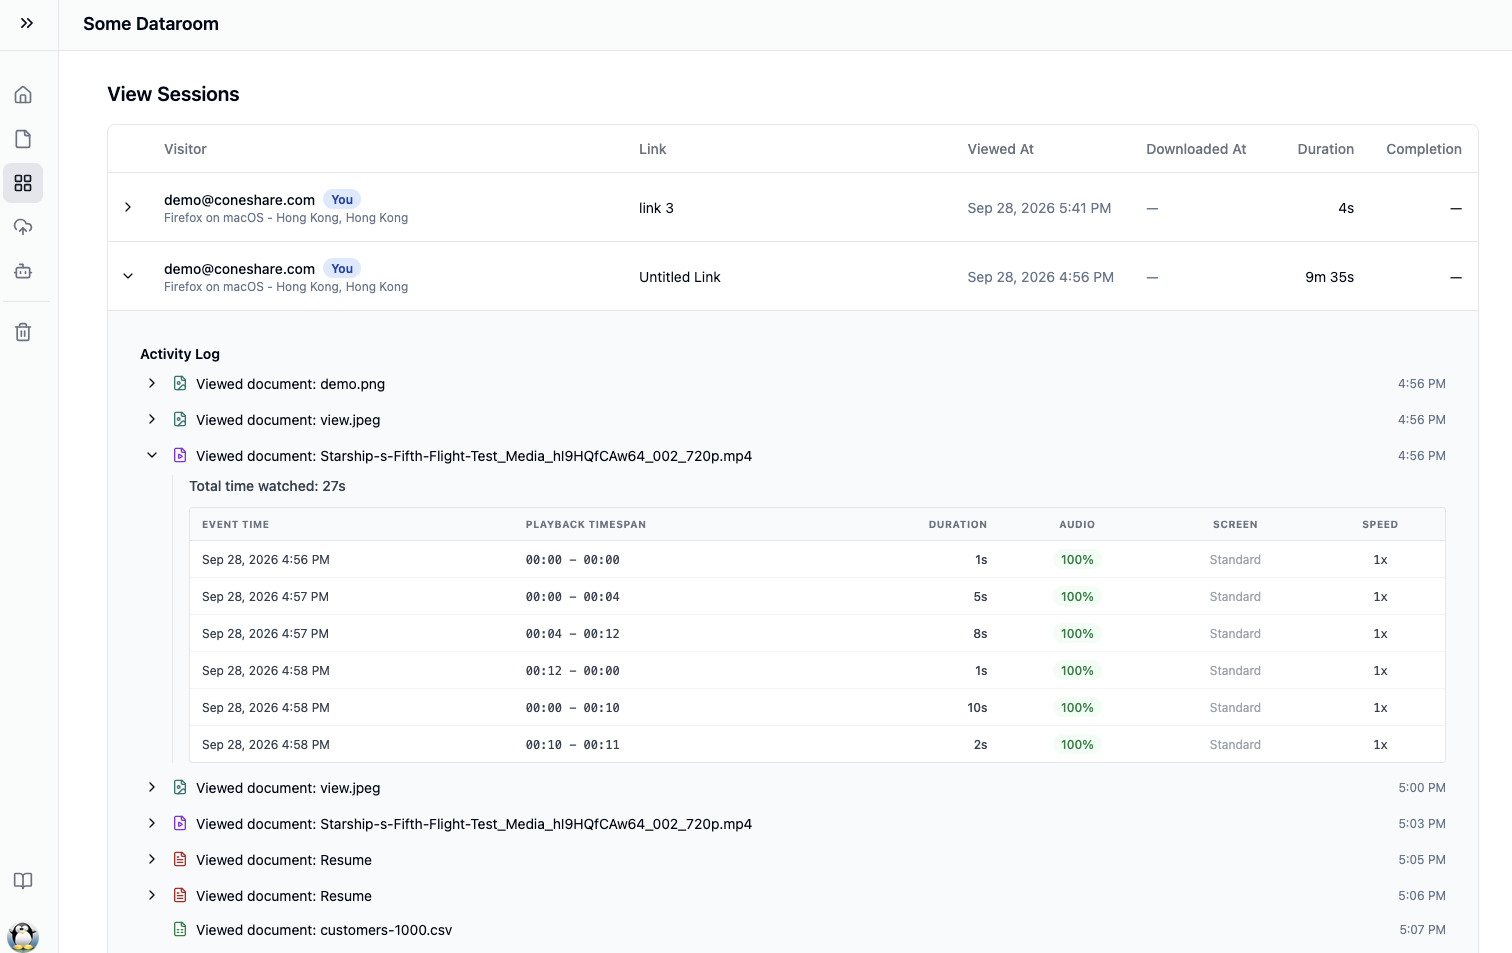Screen dimensions: 1512x953
Task: Click the 00:04 – 00:12 playback timespan
Action: coord(573,634)
